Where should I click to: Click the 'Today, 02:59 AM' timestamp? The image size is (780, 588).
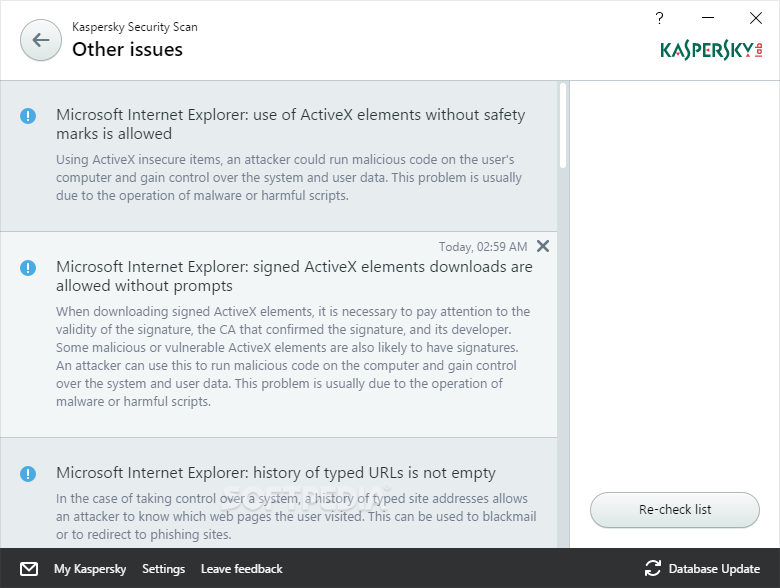pyautogui.click(x=483, y=247)
